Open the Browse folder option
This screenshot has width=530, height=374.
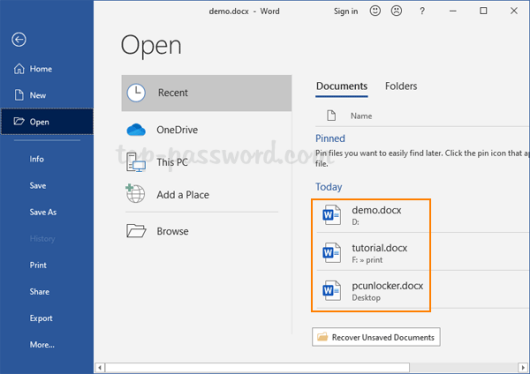pos(206,231)
